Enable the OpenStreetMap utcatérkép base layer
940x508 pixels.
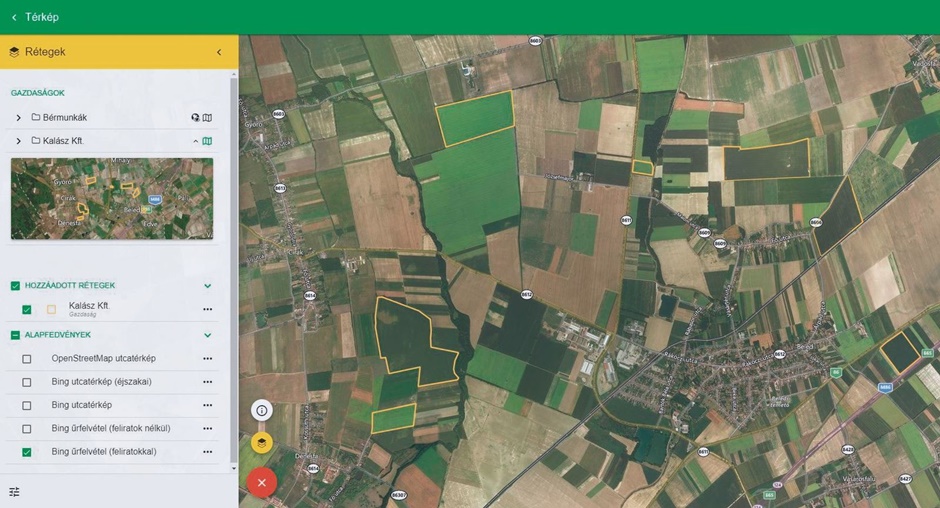27,359
